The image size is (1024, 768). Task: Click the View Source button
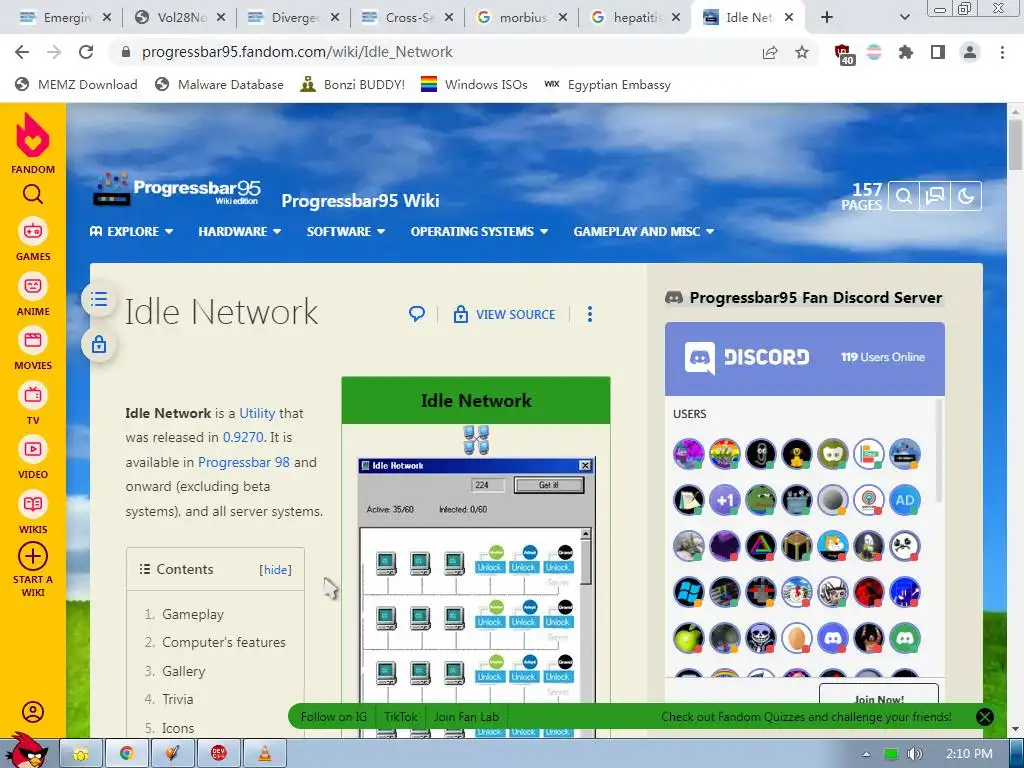point(505,314)
